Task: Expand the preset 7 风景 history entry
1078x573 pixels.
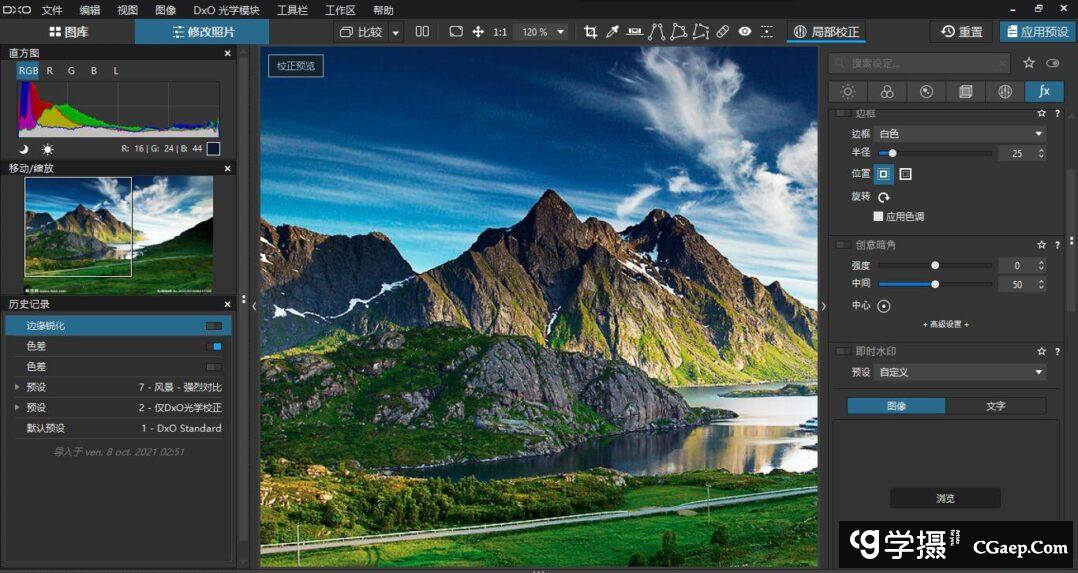Action: (17, 387)
